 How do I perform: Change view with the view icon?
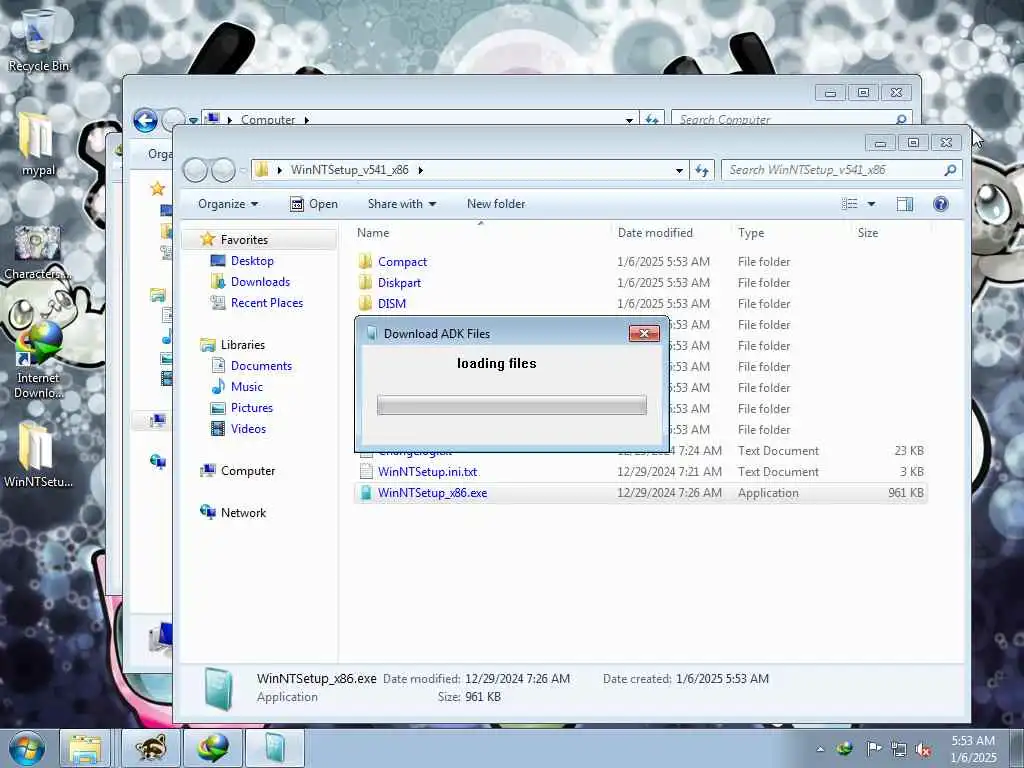coord(850,204)
